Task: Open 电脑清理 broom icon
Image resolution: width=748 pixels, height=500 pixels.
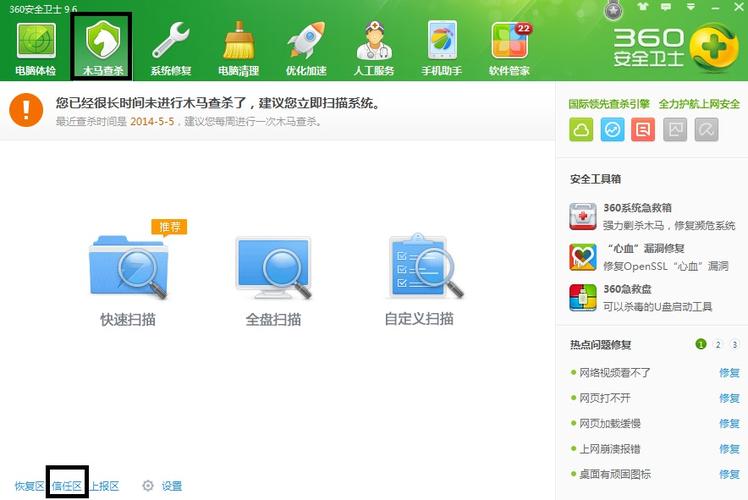Action: tap(239, 40)
